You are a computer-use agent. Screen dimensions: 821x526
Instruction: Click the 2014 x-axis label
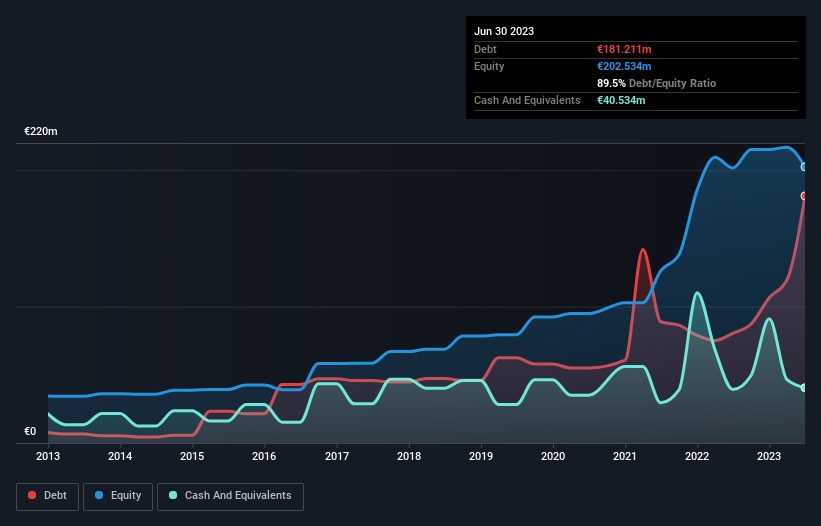coord(120,456)
